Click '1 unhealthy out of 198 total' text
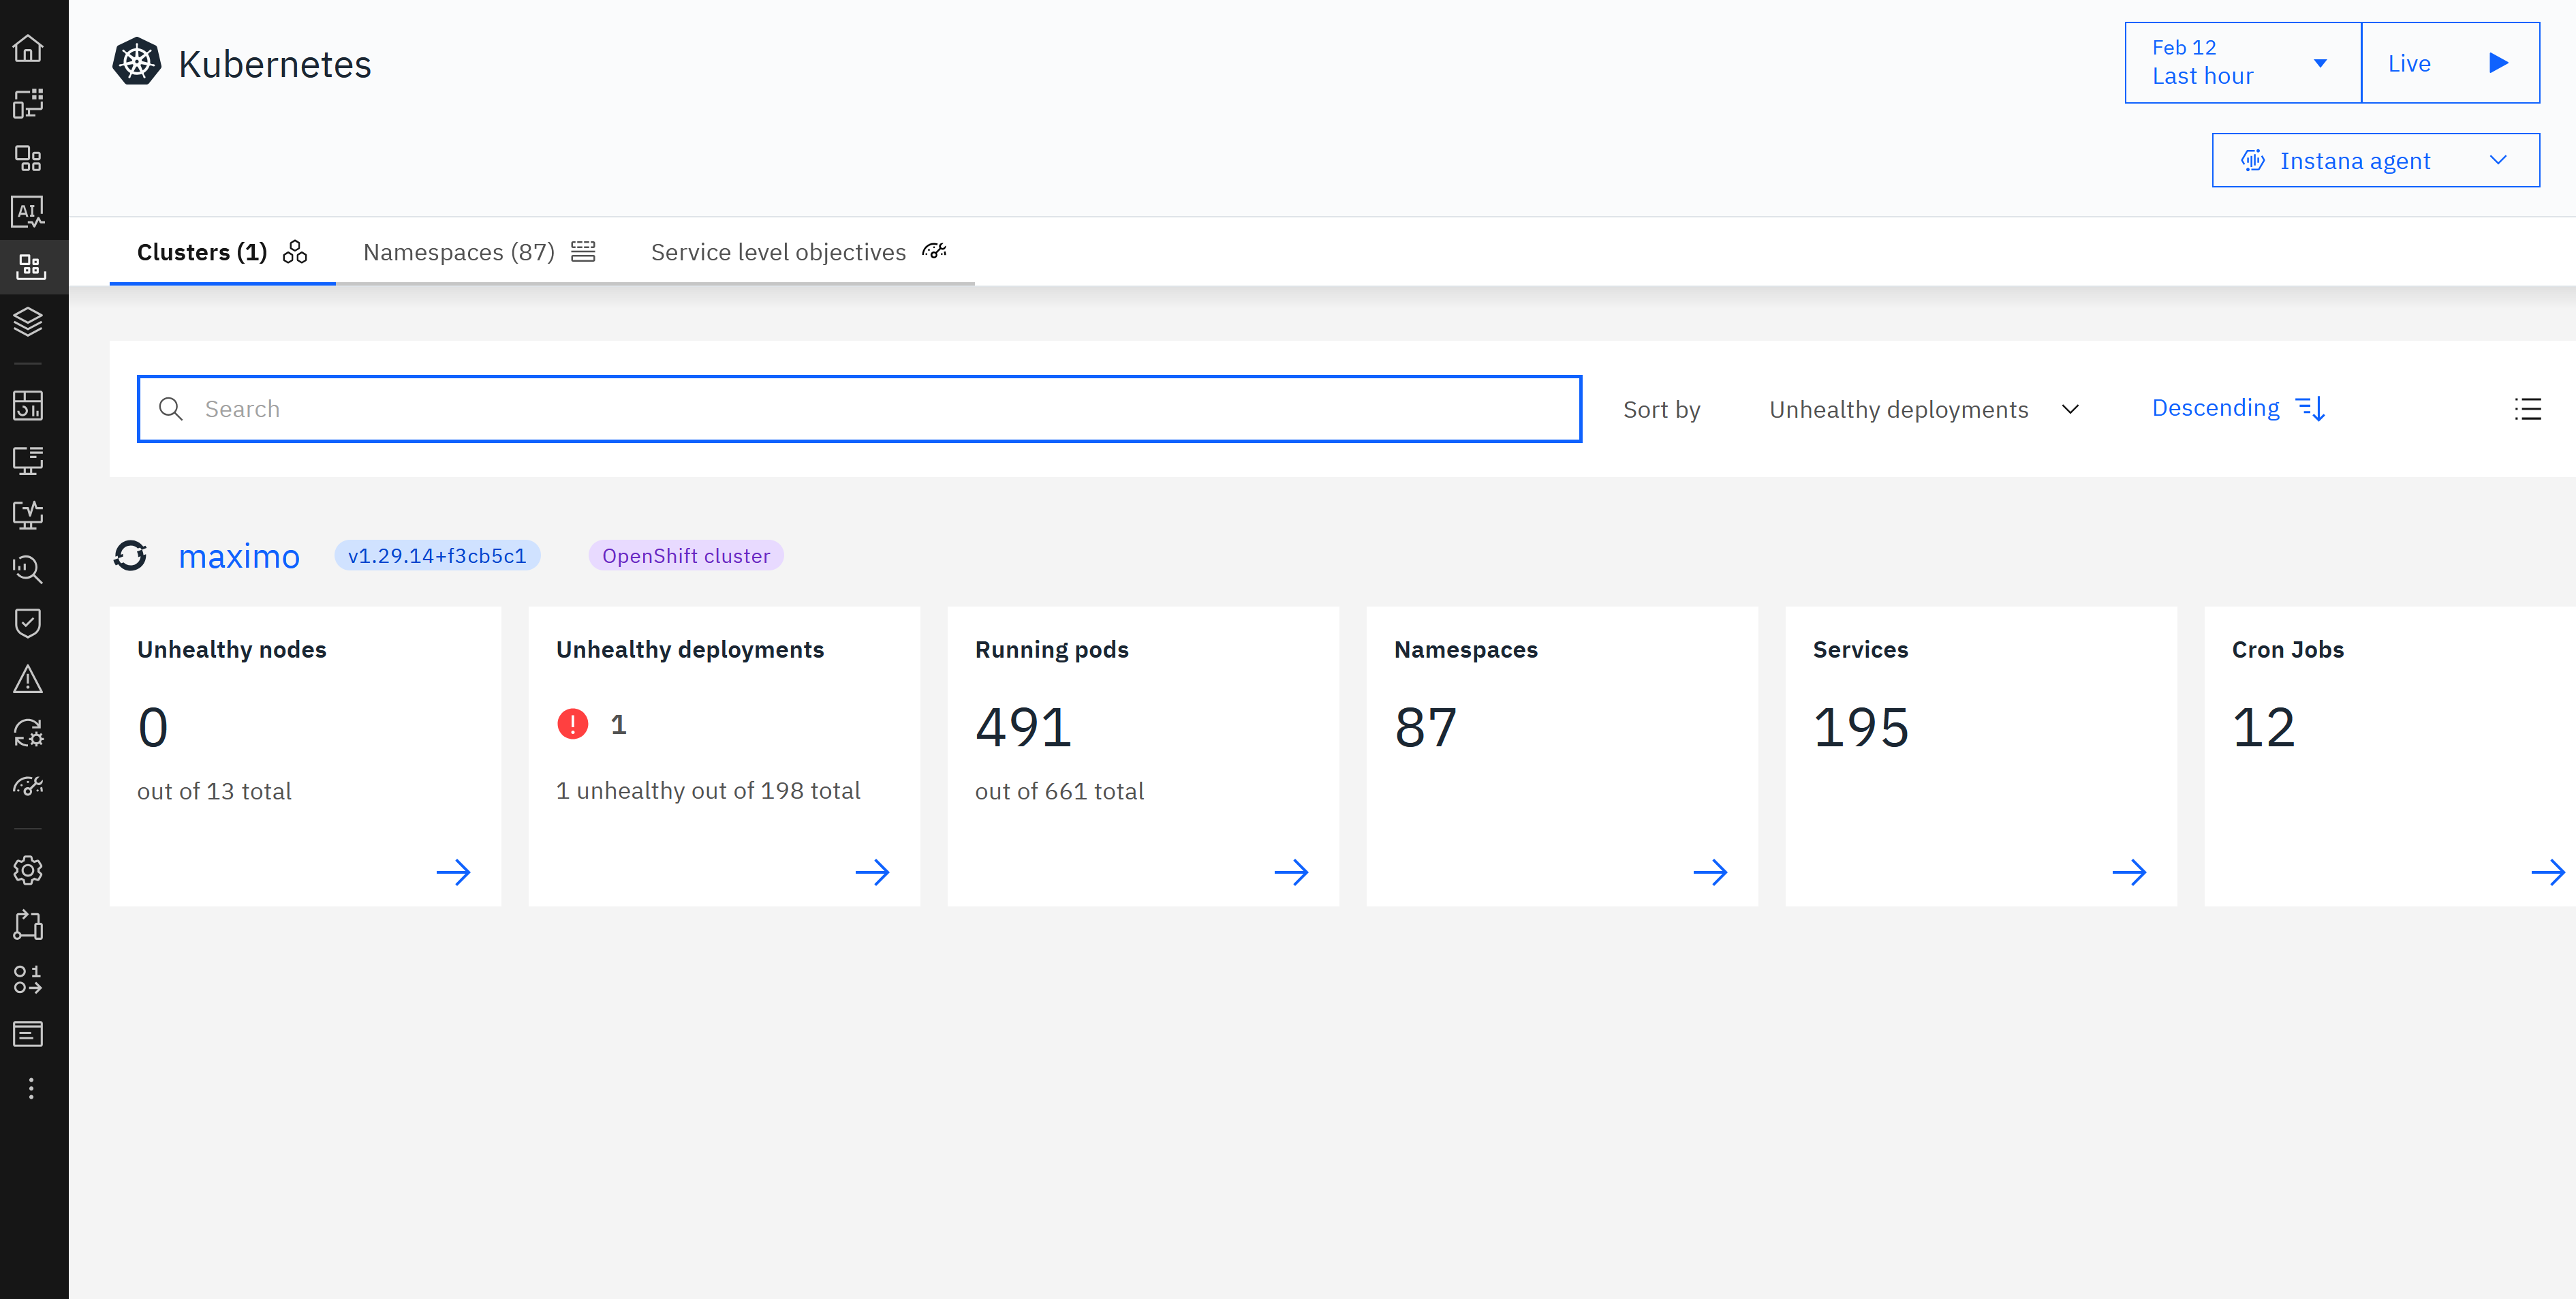The image size is (2576, 1299). click(x=708, y=791)
